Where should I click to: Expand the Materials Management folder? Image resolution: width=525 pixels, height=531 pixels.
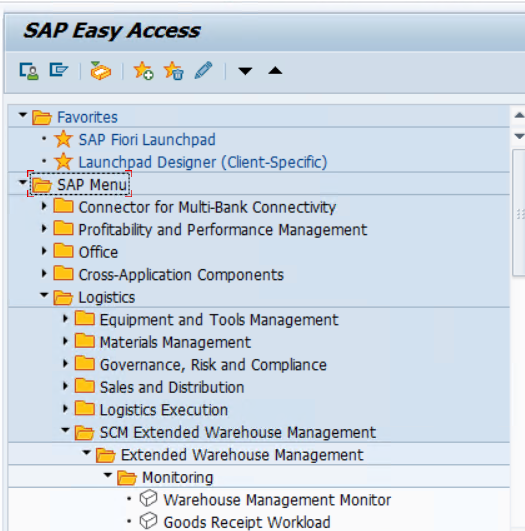click(65, 341)
